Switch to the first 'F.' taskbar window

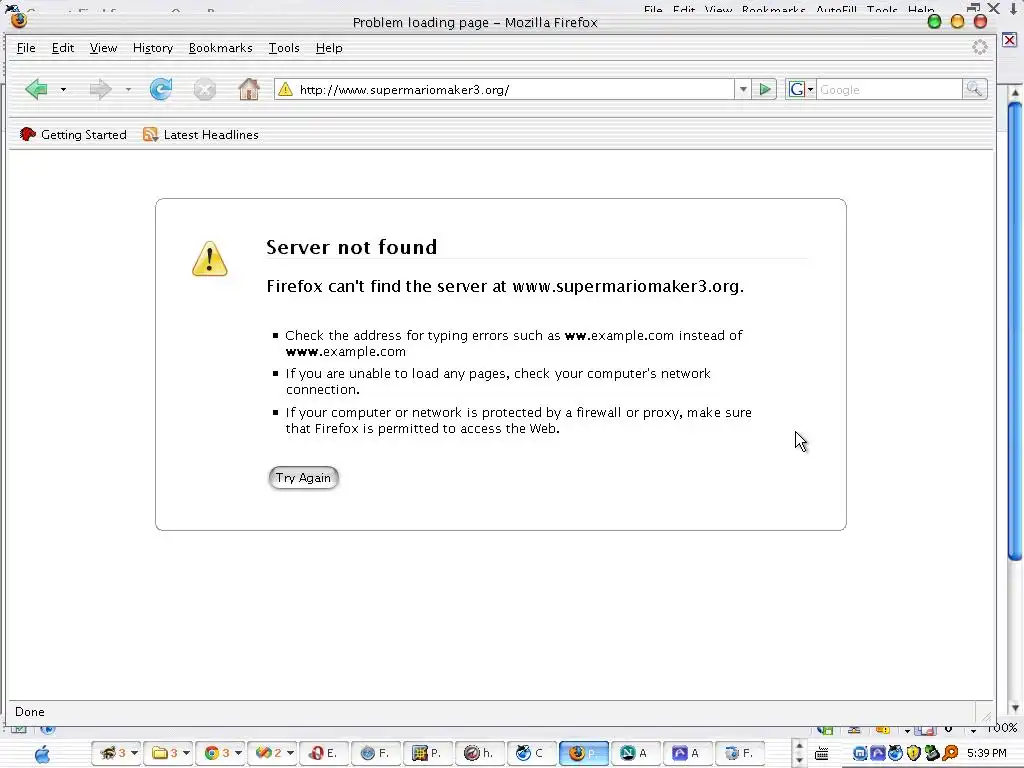point(375,753)
